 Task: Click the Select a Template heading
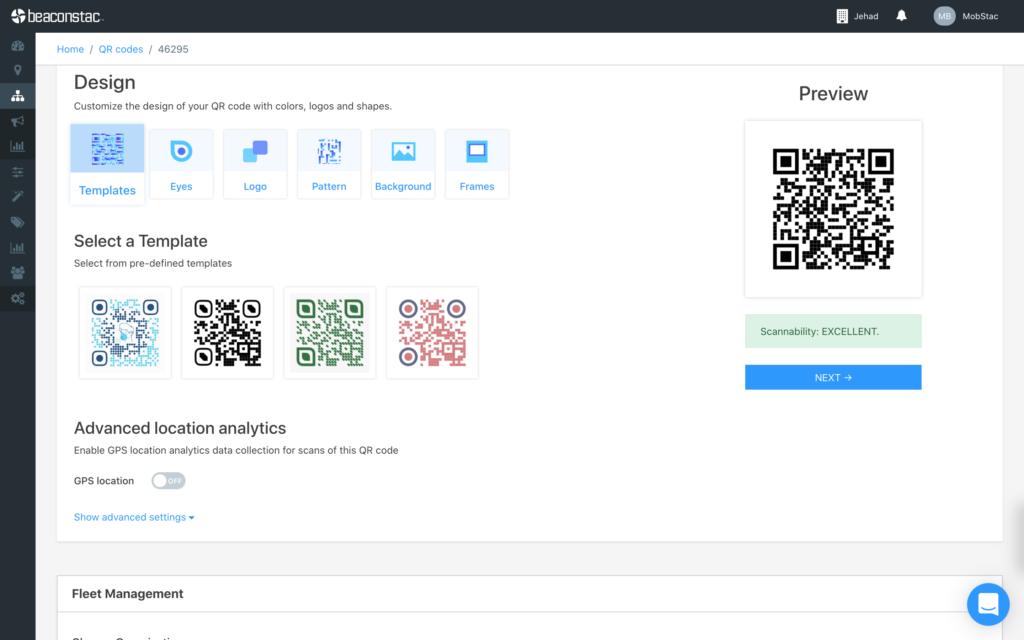pos(140,241)
